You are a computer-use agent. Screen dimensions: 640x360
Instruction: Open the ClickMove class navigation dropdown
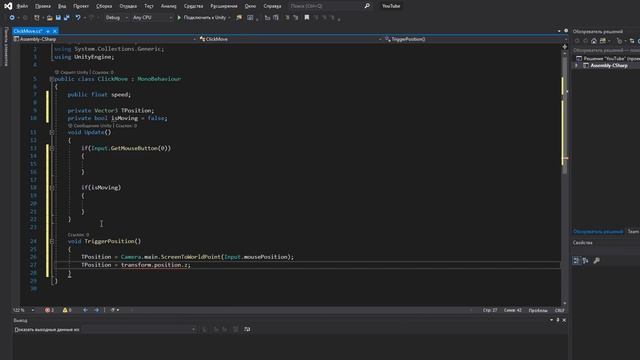pos(290,39)
